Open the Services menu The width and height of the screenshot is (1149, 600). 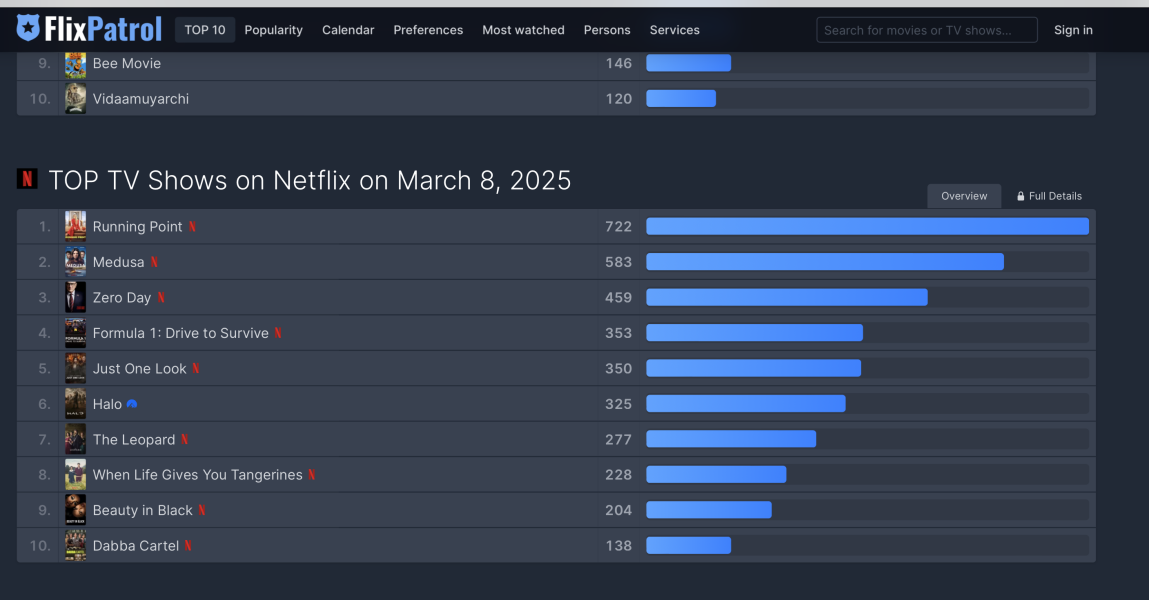click(674, 30)
